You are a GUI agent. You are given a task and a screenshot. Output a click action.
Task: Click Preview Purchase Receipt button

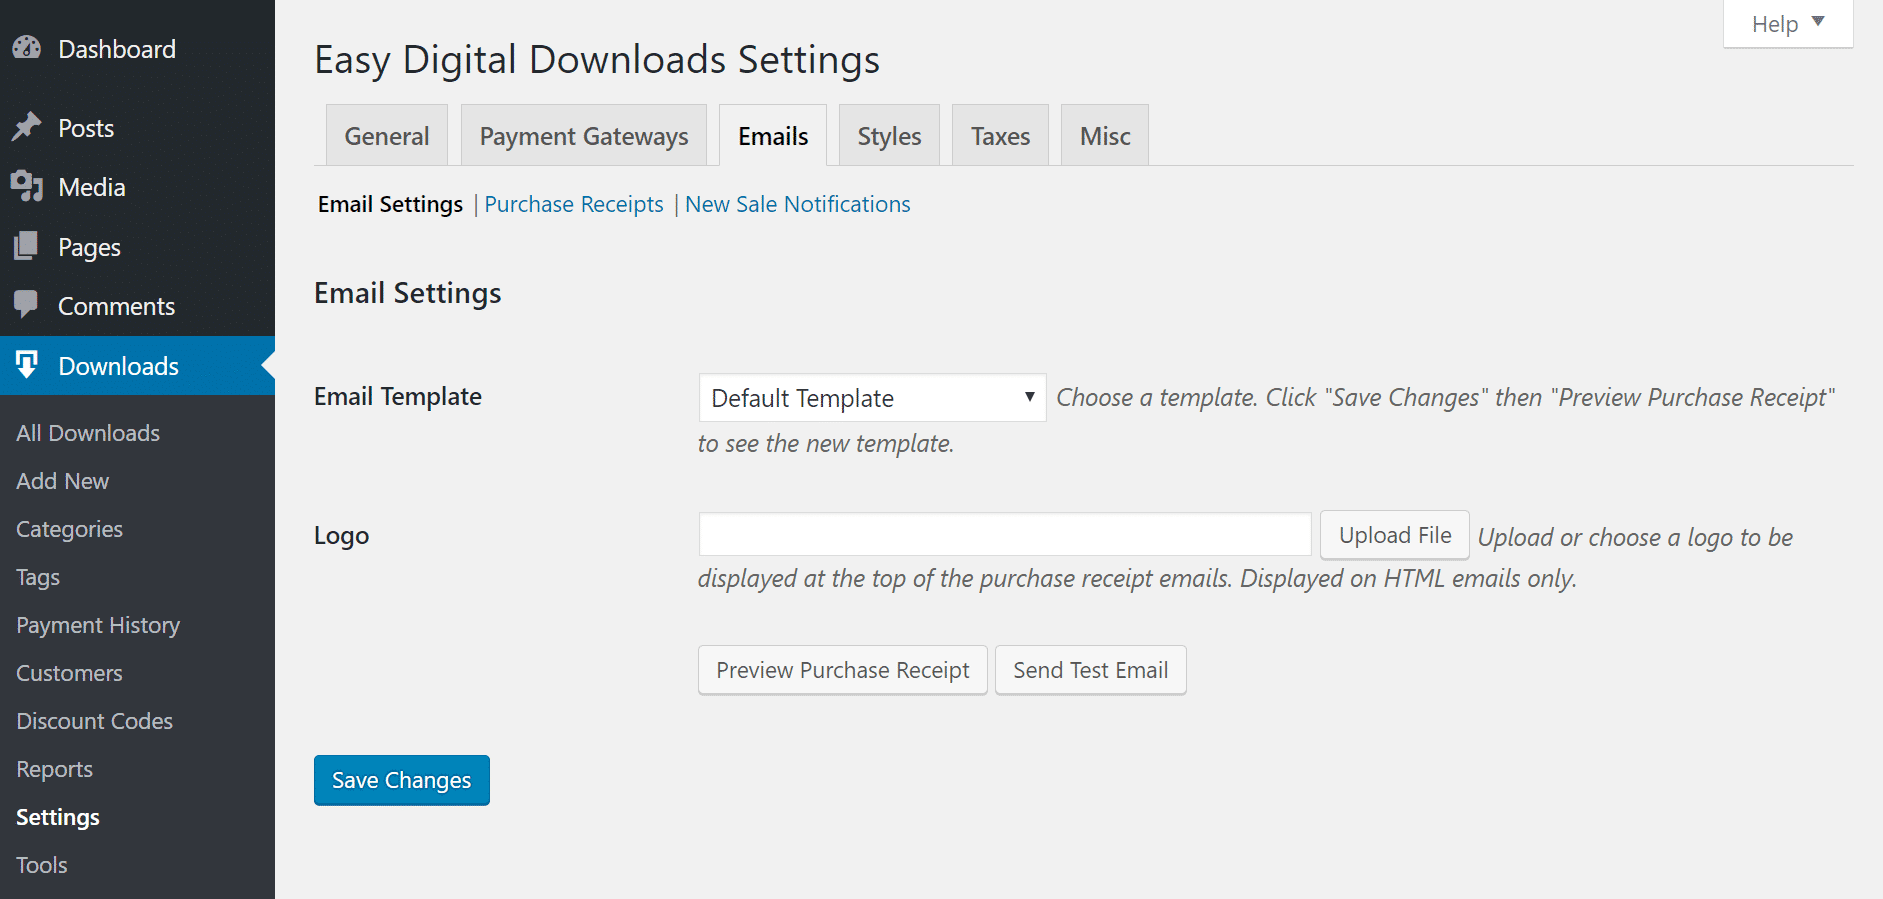click(x=842, y=670)
